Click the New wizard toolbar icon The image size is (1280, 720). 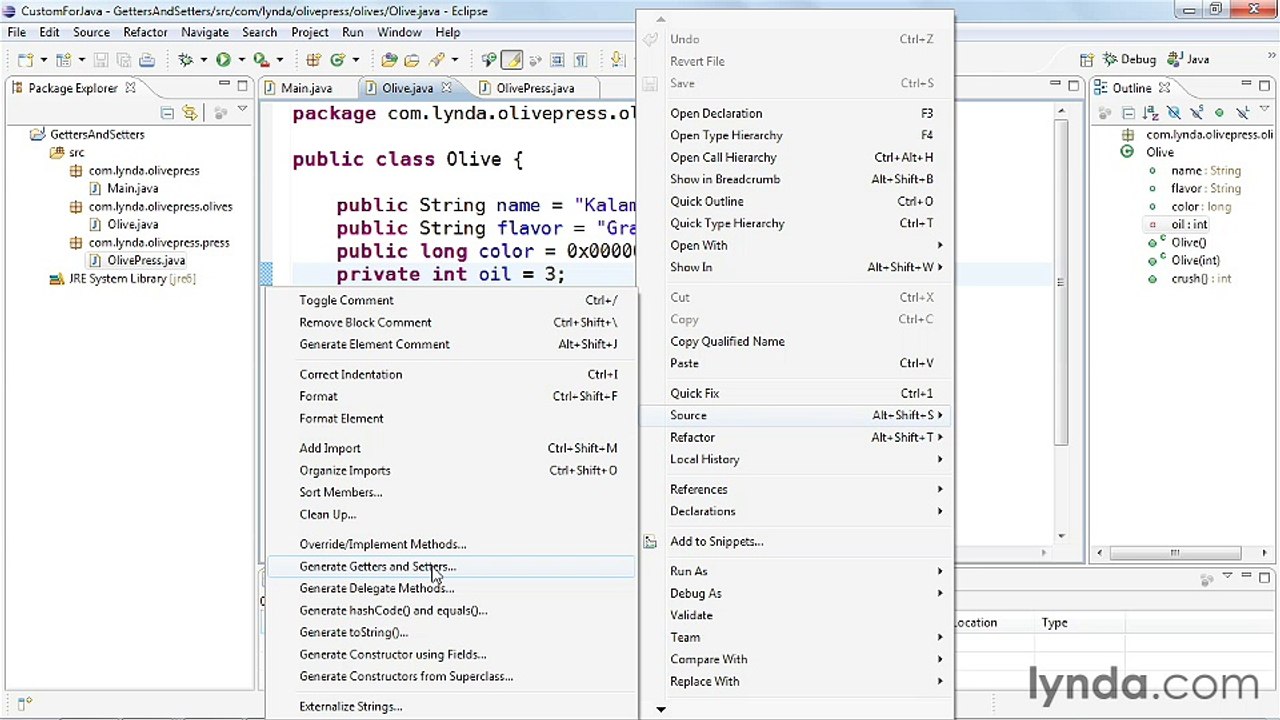[25, 60]
